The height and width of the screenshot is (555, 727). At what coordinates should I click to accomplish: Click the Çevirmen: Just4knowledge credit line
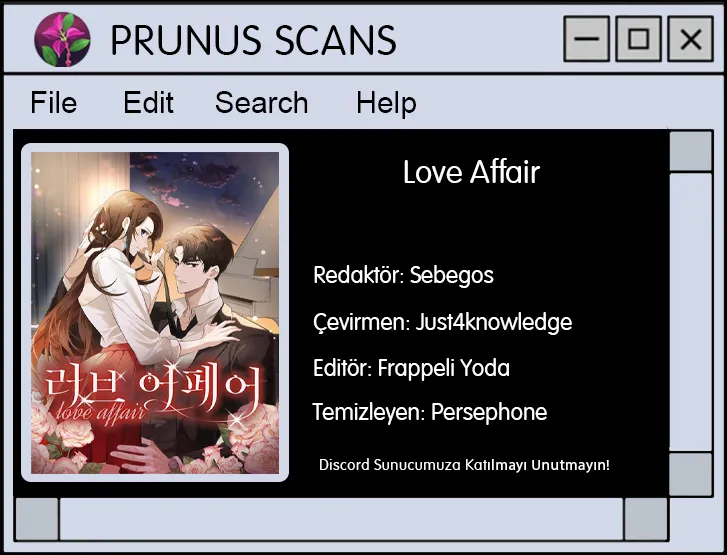pyautogui.click(x=443, y=322)
